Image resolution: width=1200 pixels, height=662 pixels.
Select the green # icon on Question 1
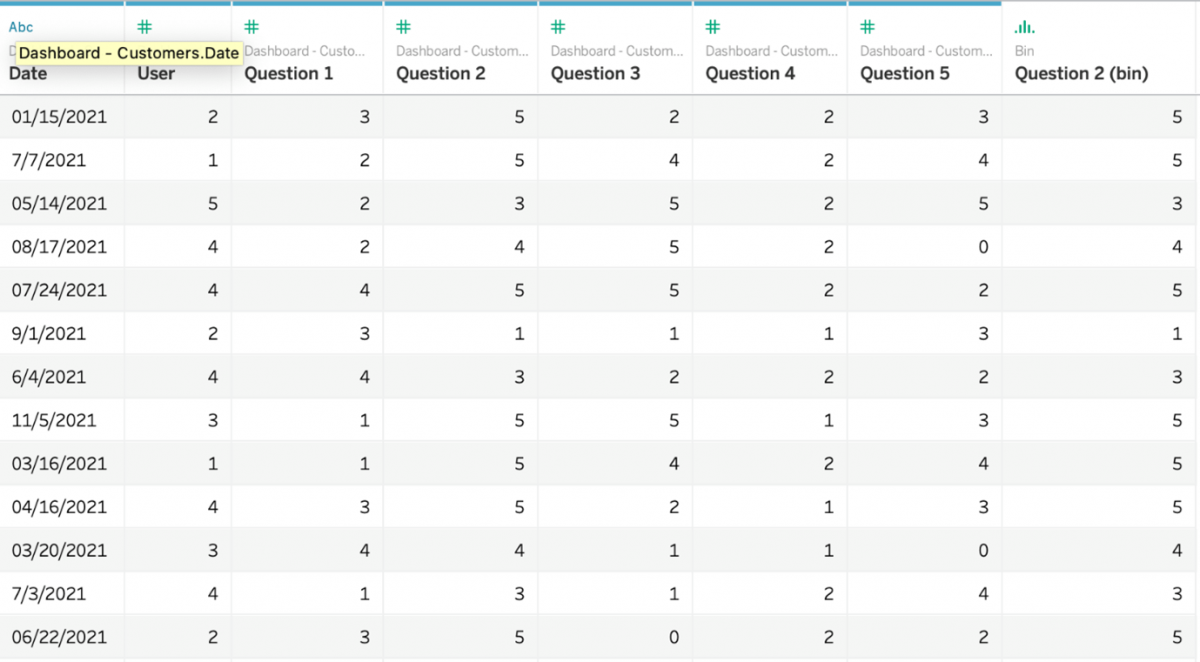[x=251, y=26]
